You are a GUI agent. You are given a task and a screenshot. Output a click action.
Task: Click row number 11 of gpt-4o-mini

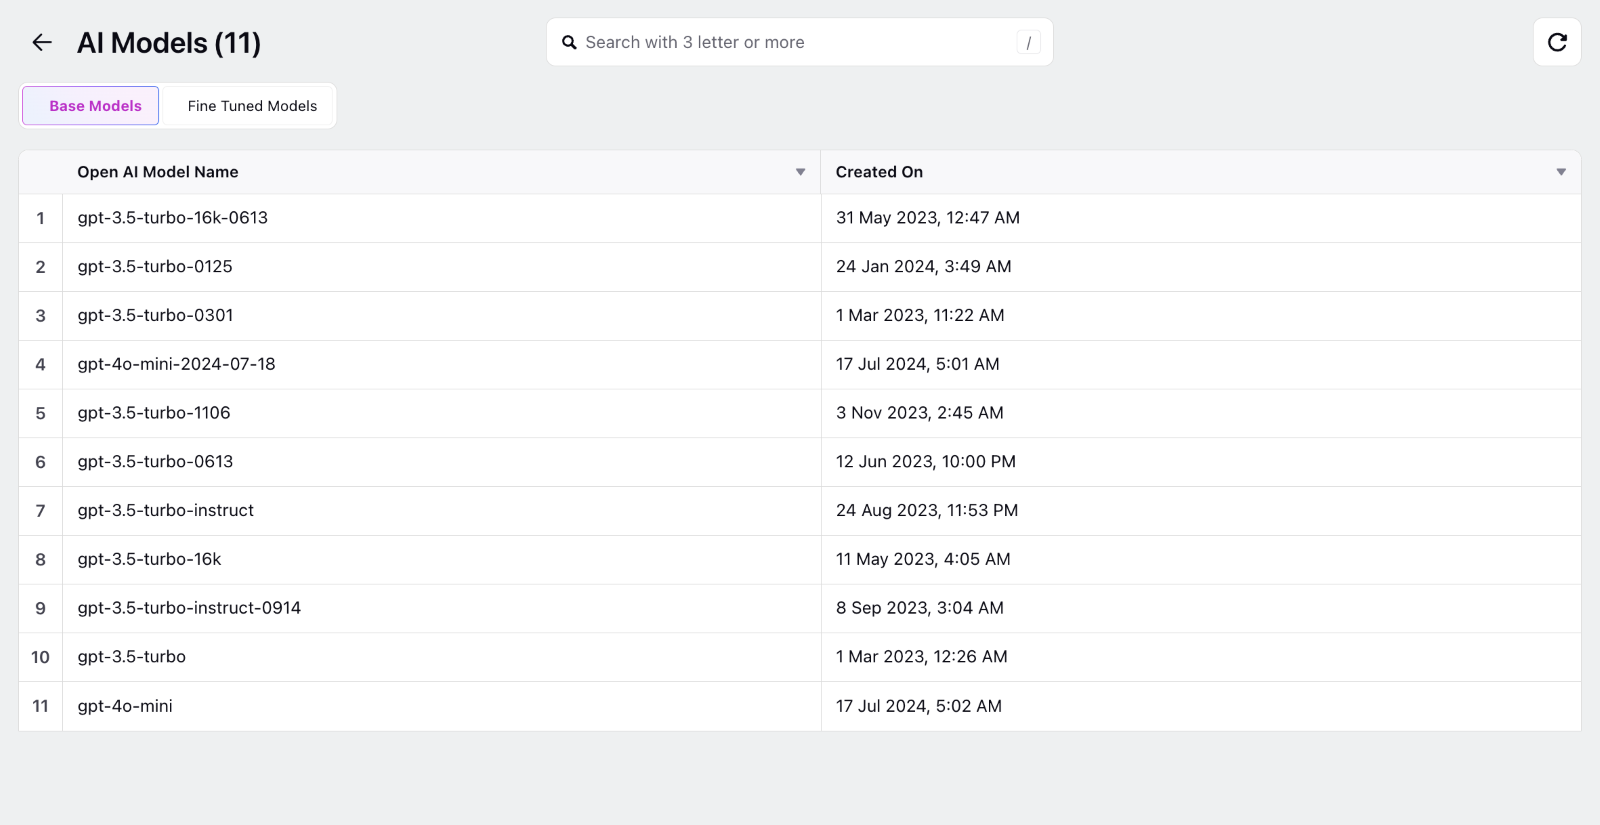[x=40, y=706]
